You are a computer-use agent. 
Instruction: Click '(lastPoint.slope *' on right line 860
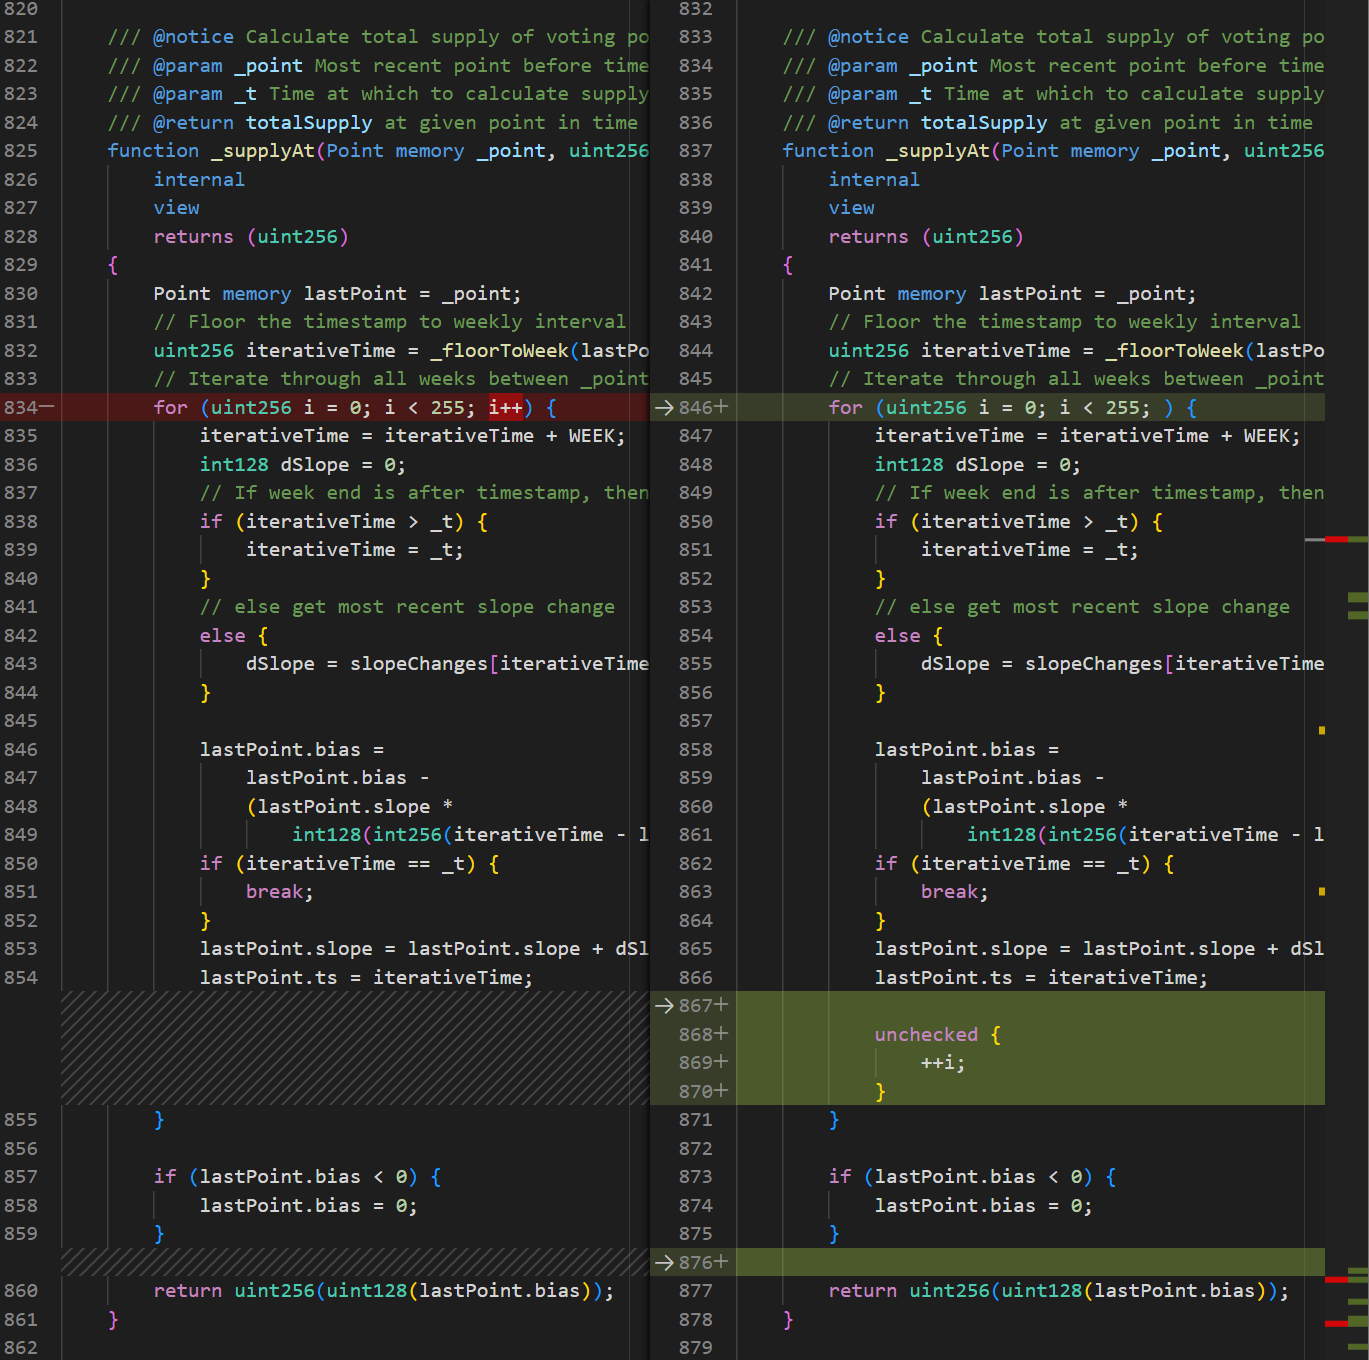[1024, 806]
